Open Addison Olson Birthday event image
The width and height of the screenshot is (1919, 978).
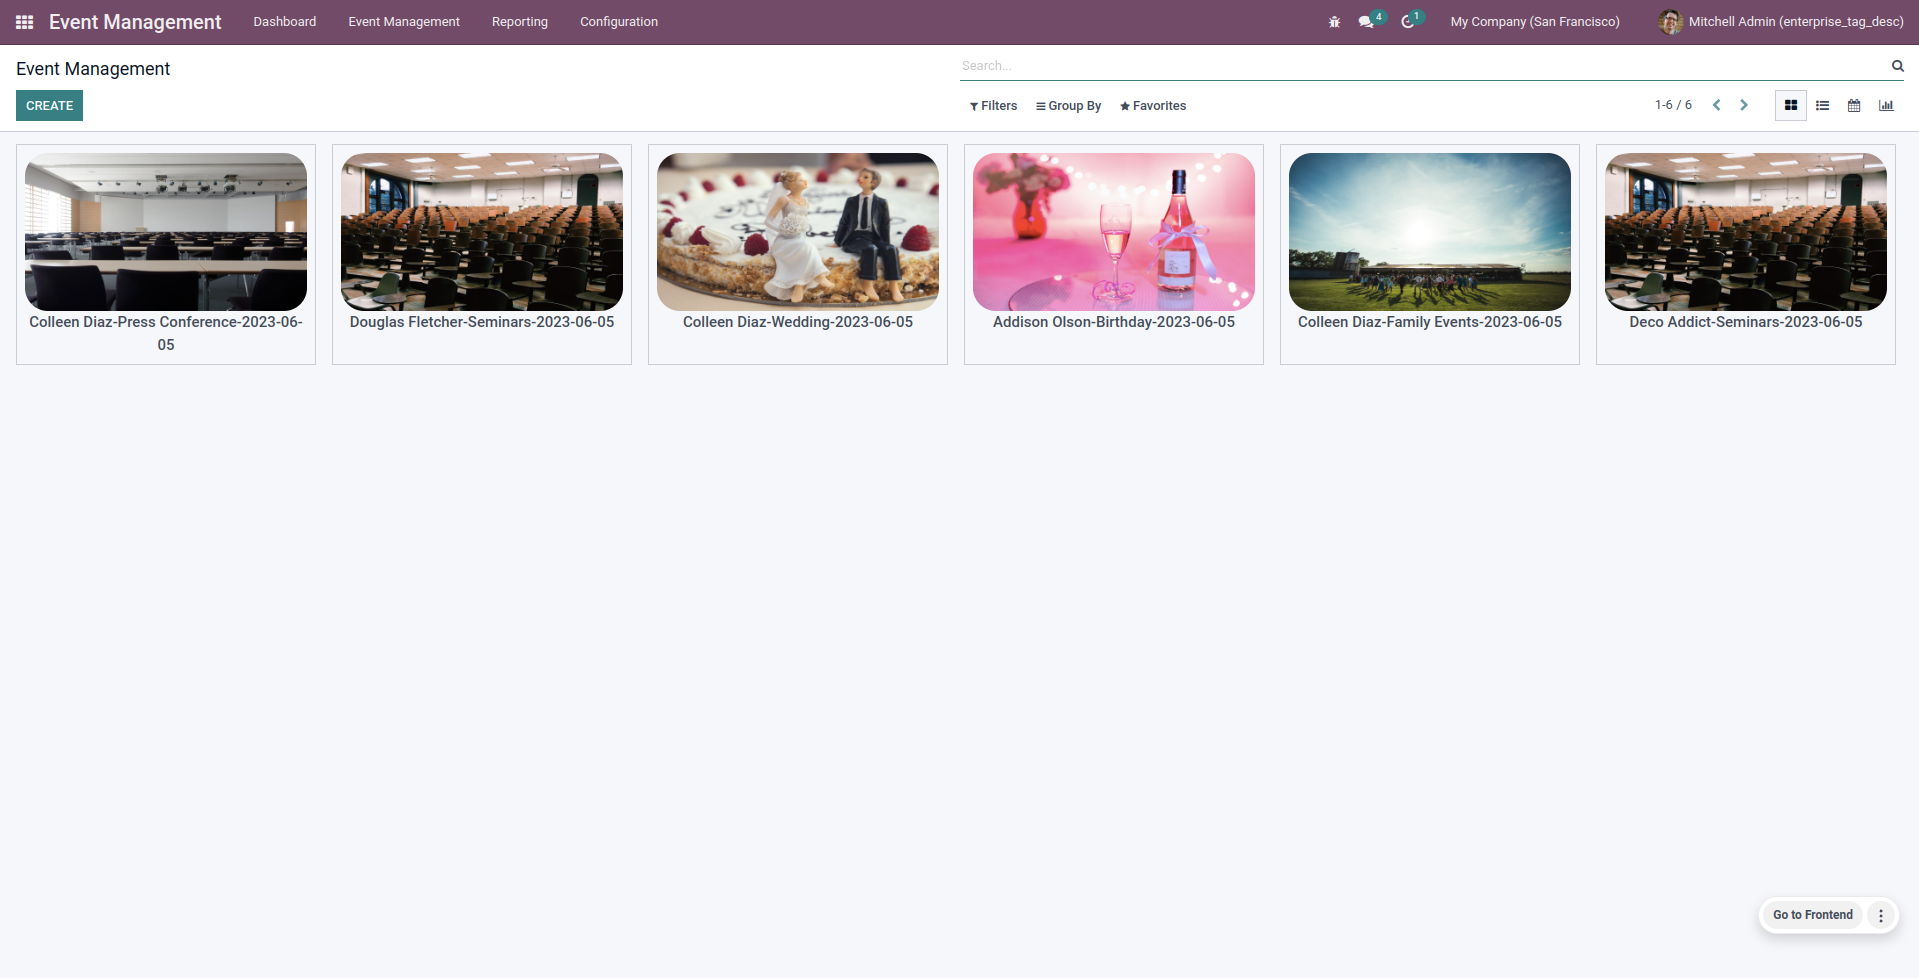[1114, 232]
